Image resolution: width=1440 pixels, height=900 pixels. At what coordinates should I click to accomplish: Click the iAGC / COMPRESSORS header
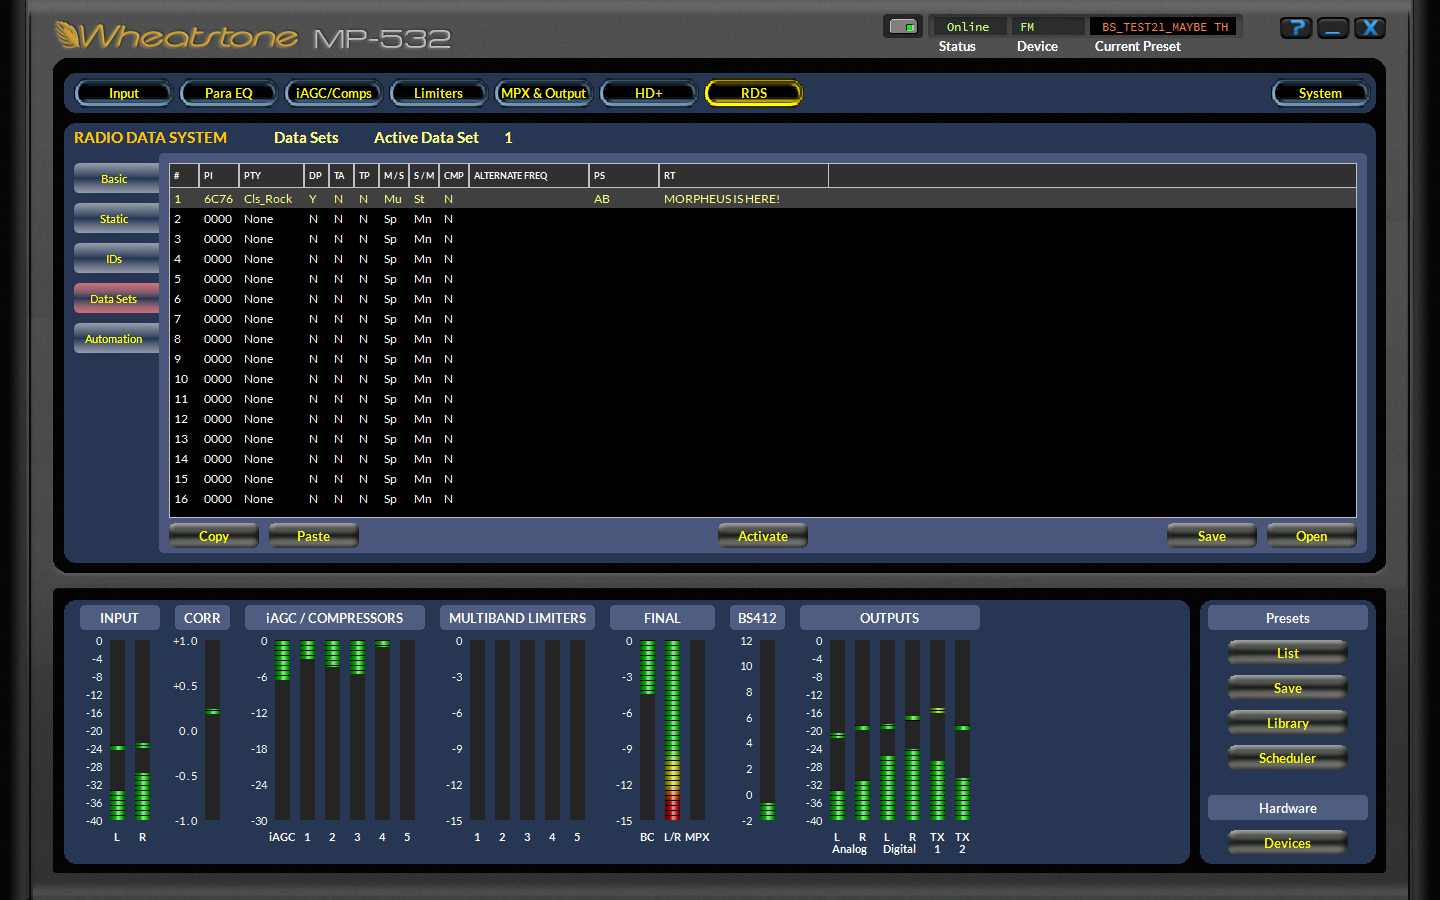334,618
